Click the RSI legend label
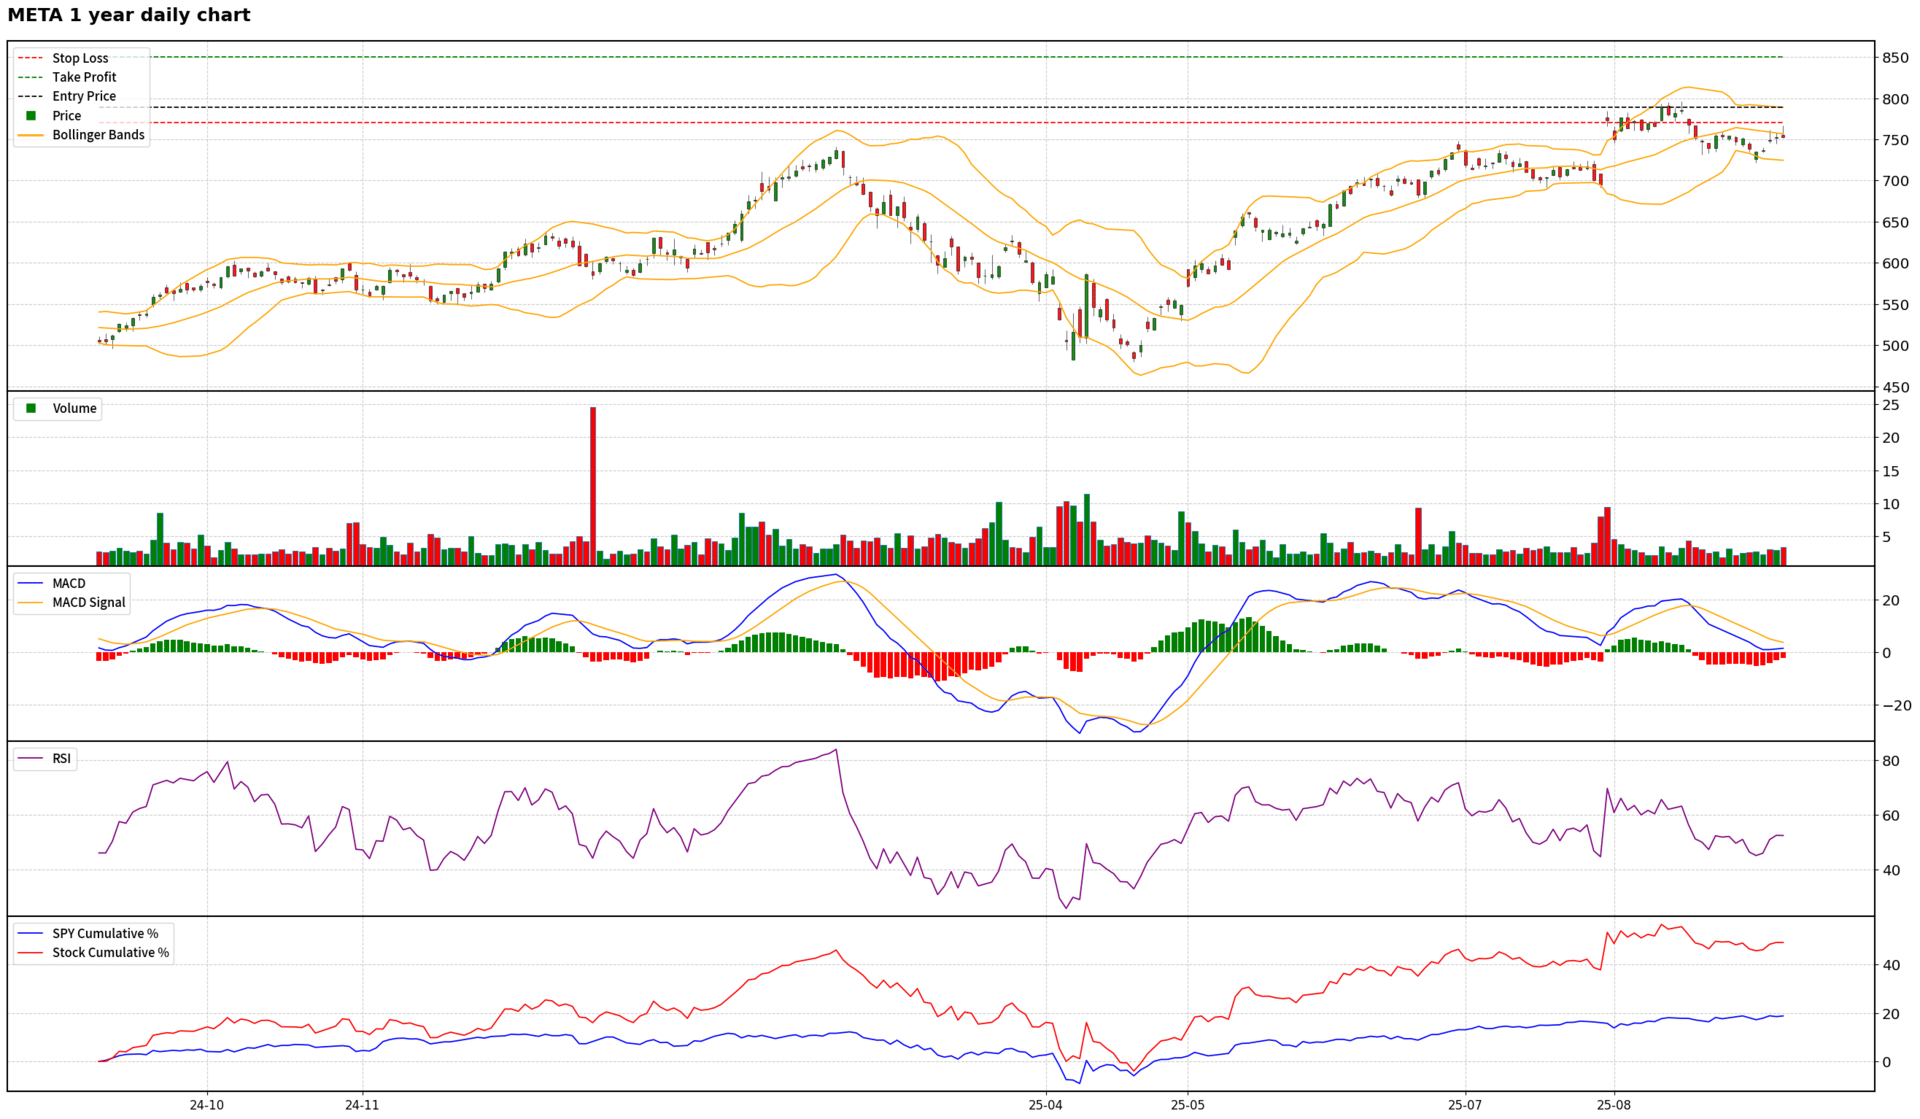Image resolution: width=1920 pixels, height=1119 pixels. pyautogui.click(x=62, y=758)
